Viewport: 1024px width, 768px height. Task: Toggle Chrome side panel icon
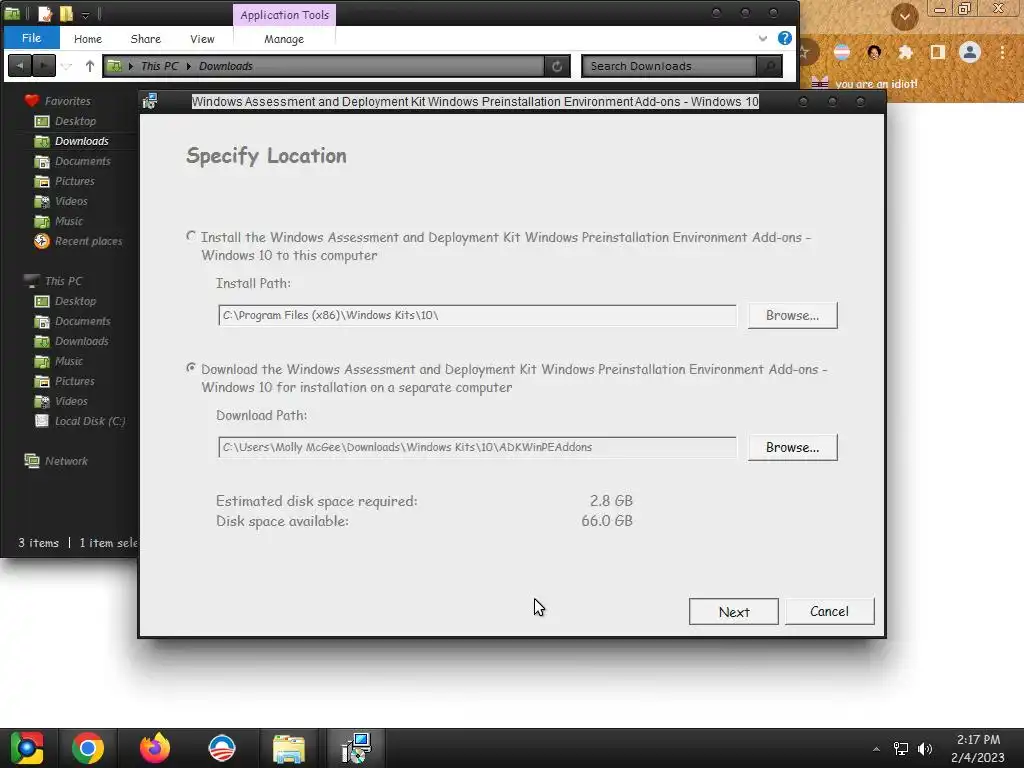click(x=938, y=52)
